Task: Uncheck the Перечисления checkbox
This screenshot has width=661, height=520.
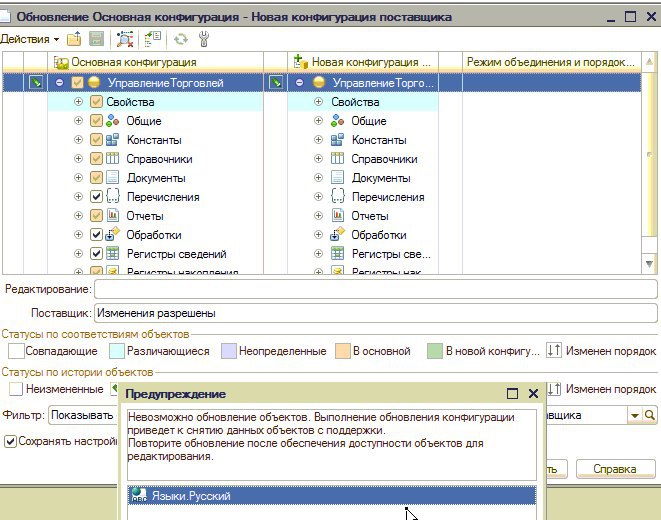Action: pyautogui.click(x=96, y=196)
